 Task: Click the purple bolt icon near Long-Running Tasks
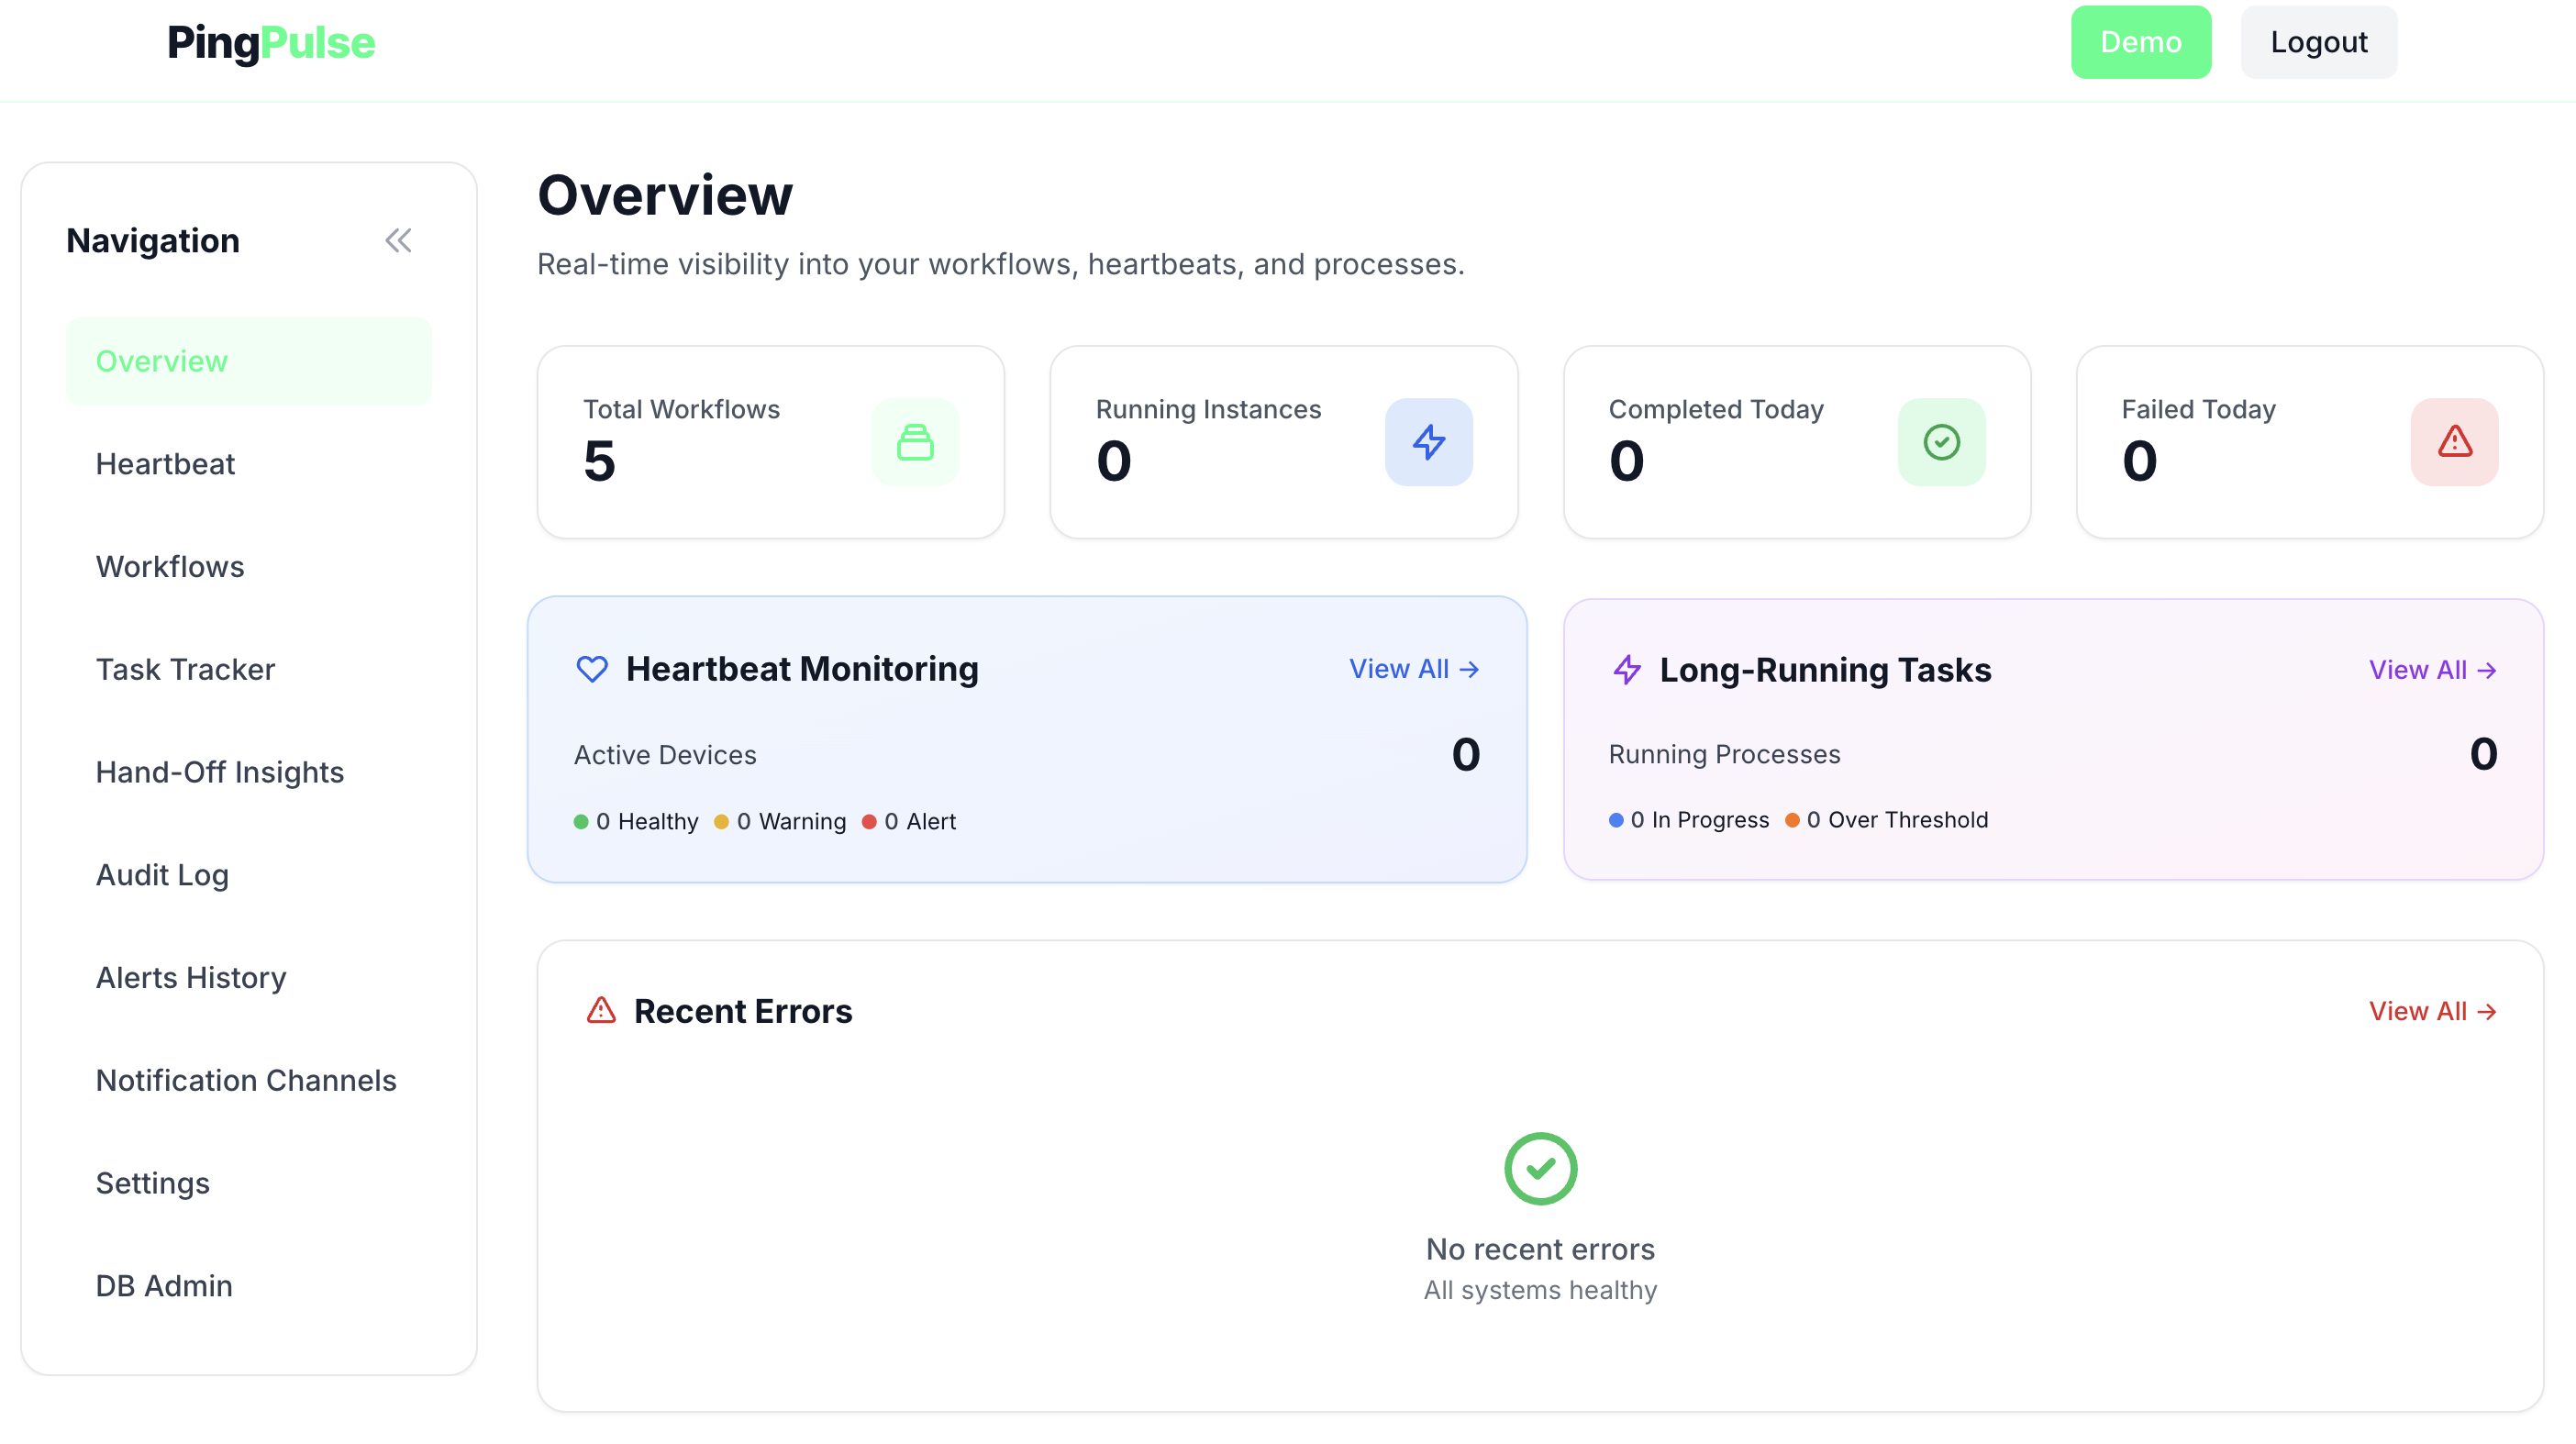click(1627, 670)
